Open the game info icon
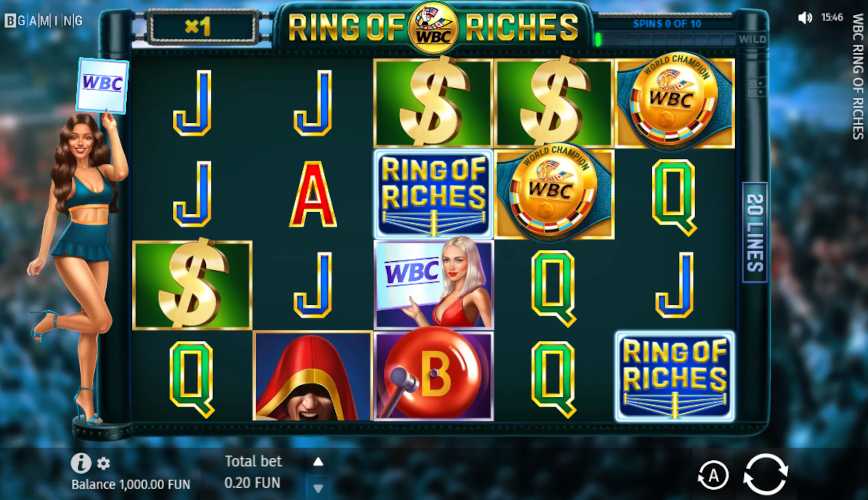The height and width of the screenshot is (500, 868). 81,463
